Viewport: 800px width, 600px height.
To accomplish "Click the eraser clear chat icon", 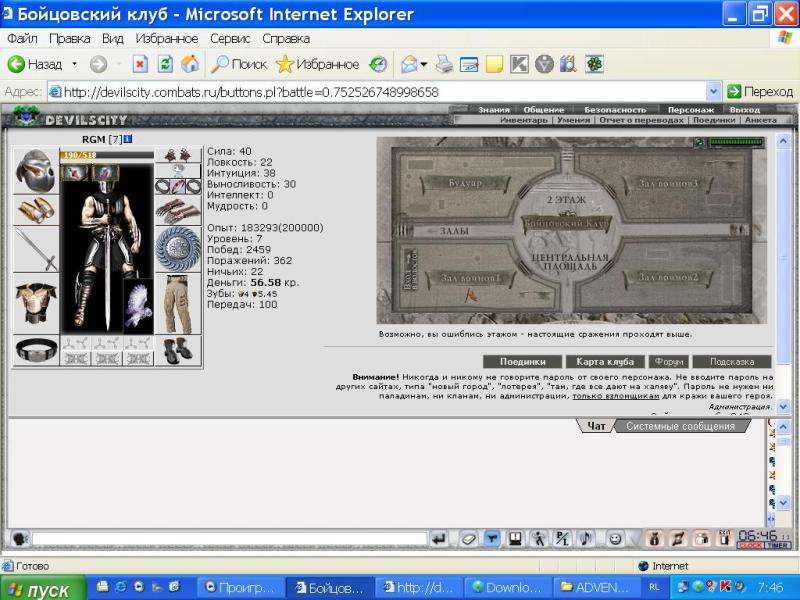I will pos(468,538).
